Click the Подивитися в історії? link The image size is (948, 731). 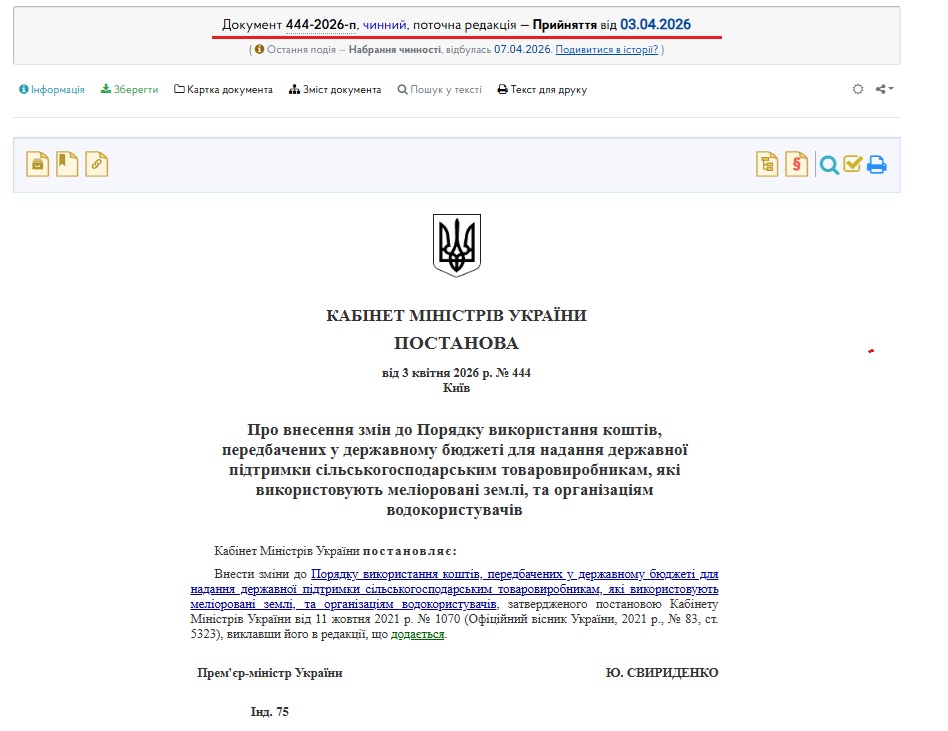coord(606,50)
